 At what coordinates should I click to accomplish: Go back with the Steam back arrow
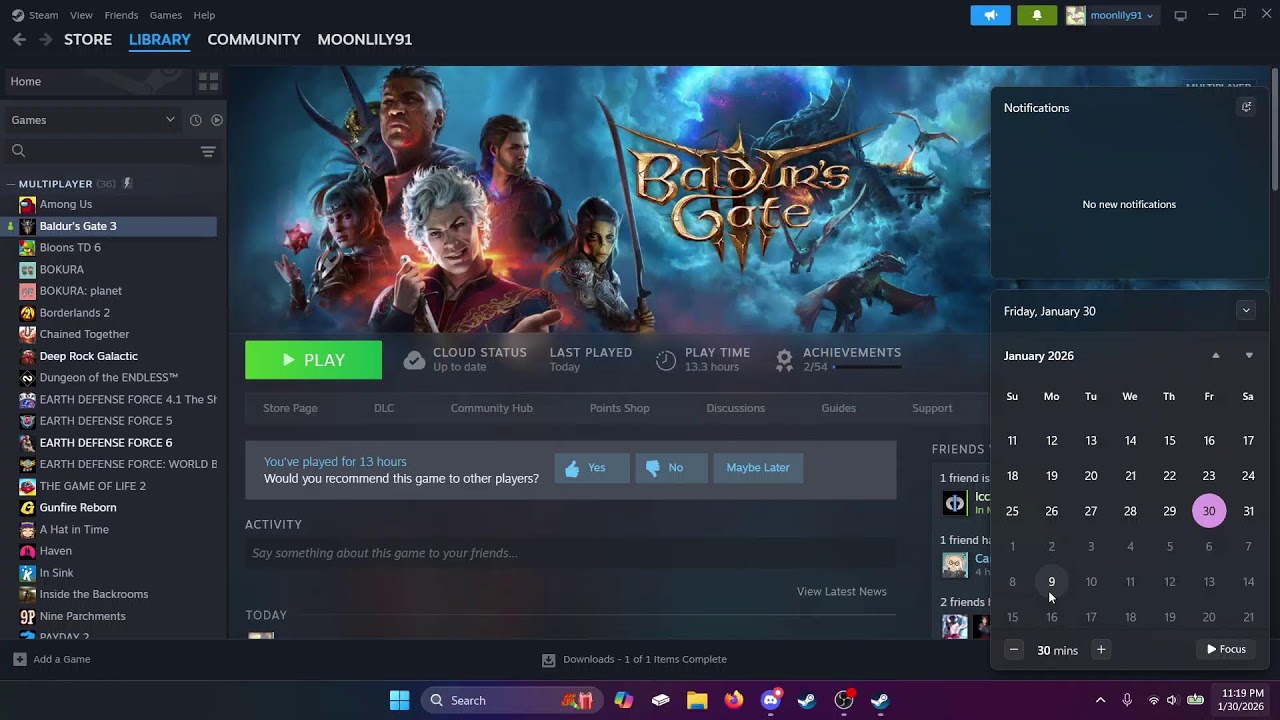coord(19,39)
